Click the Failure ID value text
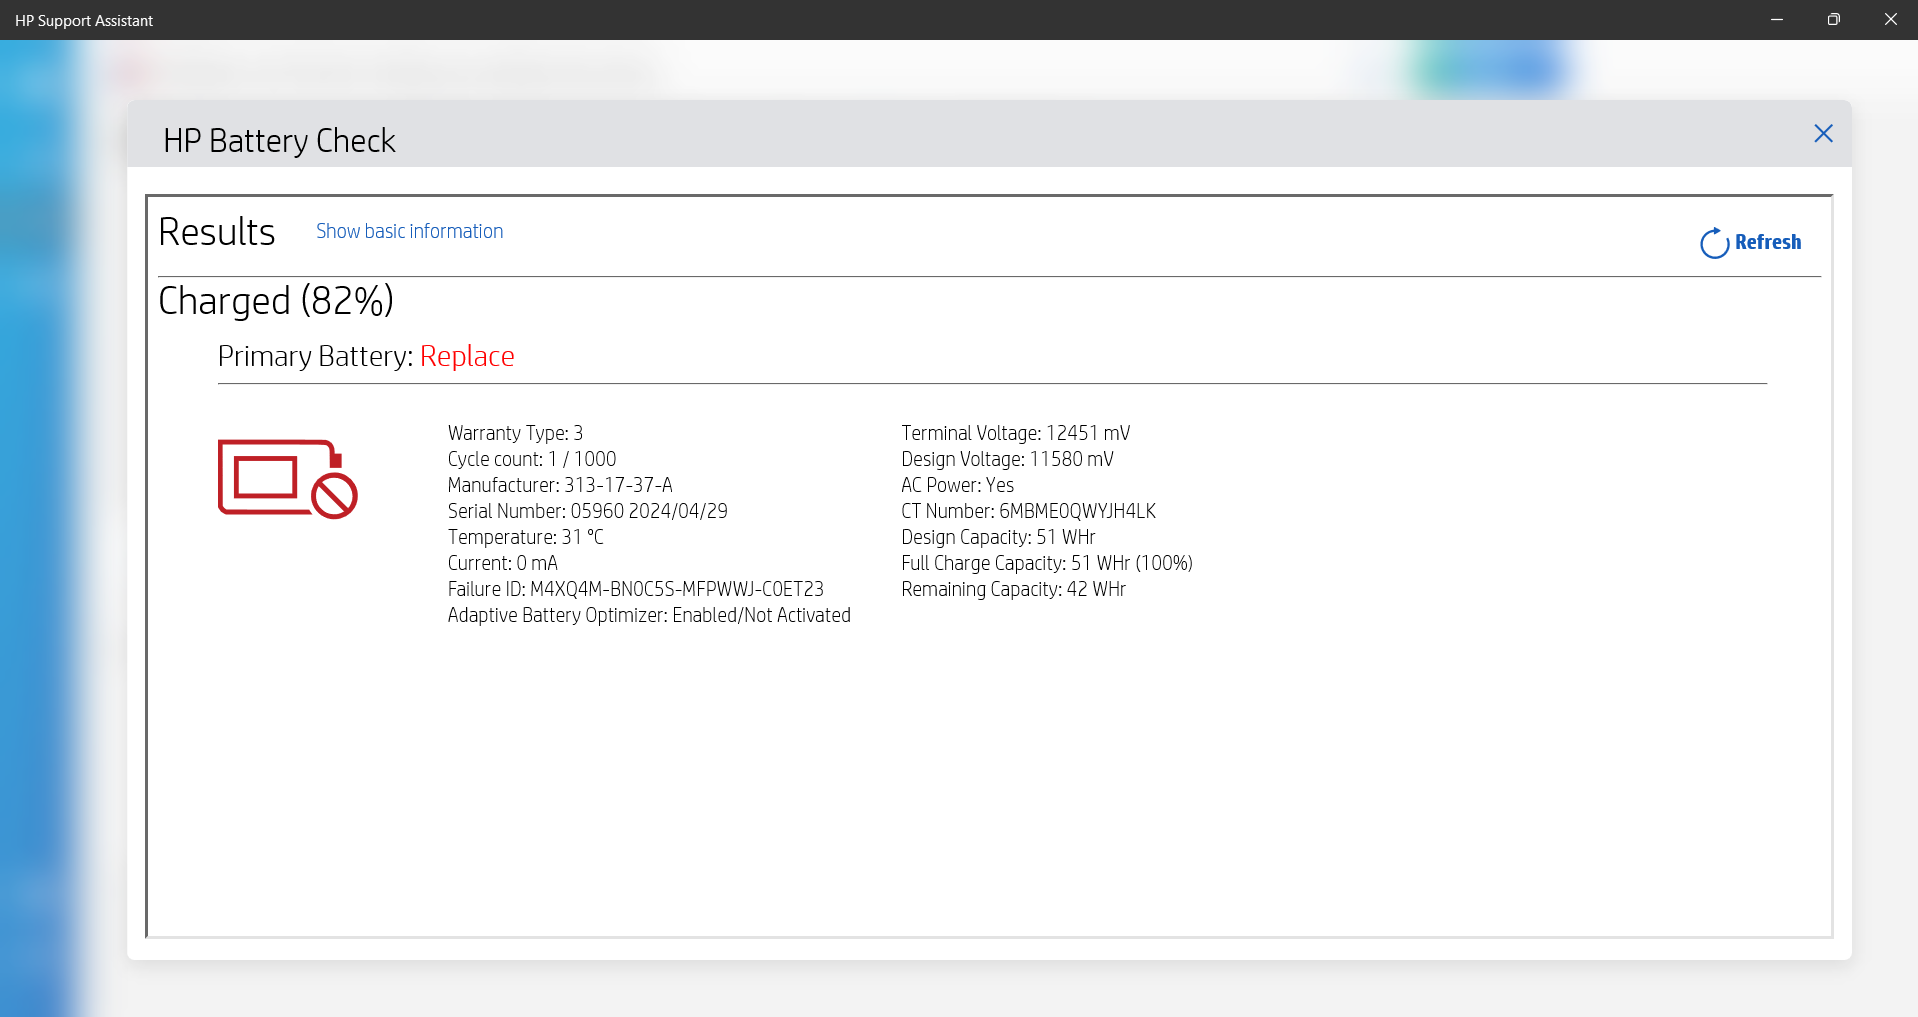This screenshot has height=1017, width=1918. click(x=635, y=589)
